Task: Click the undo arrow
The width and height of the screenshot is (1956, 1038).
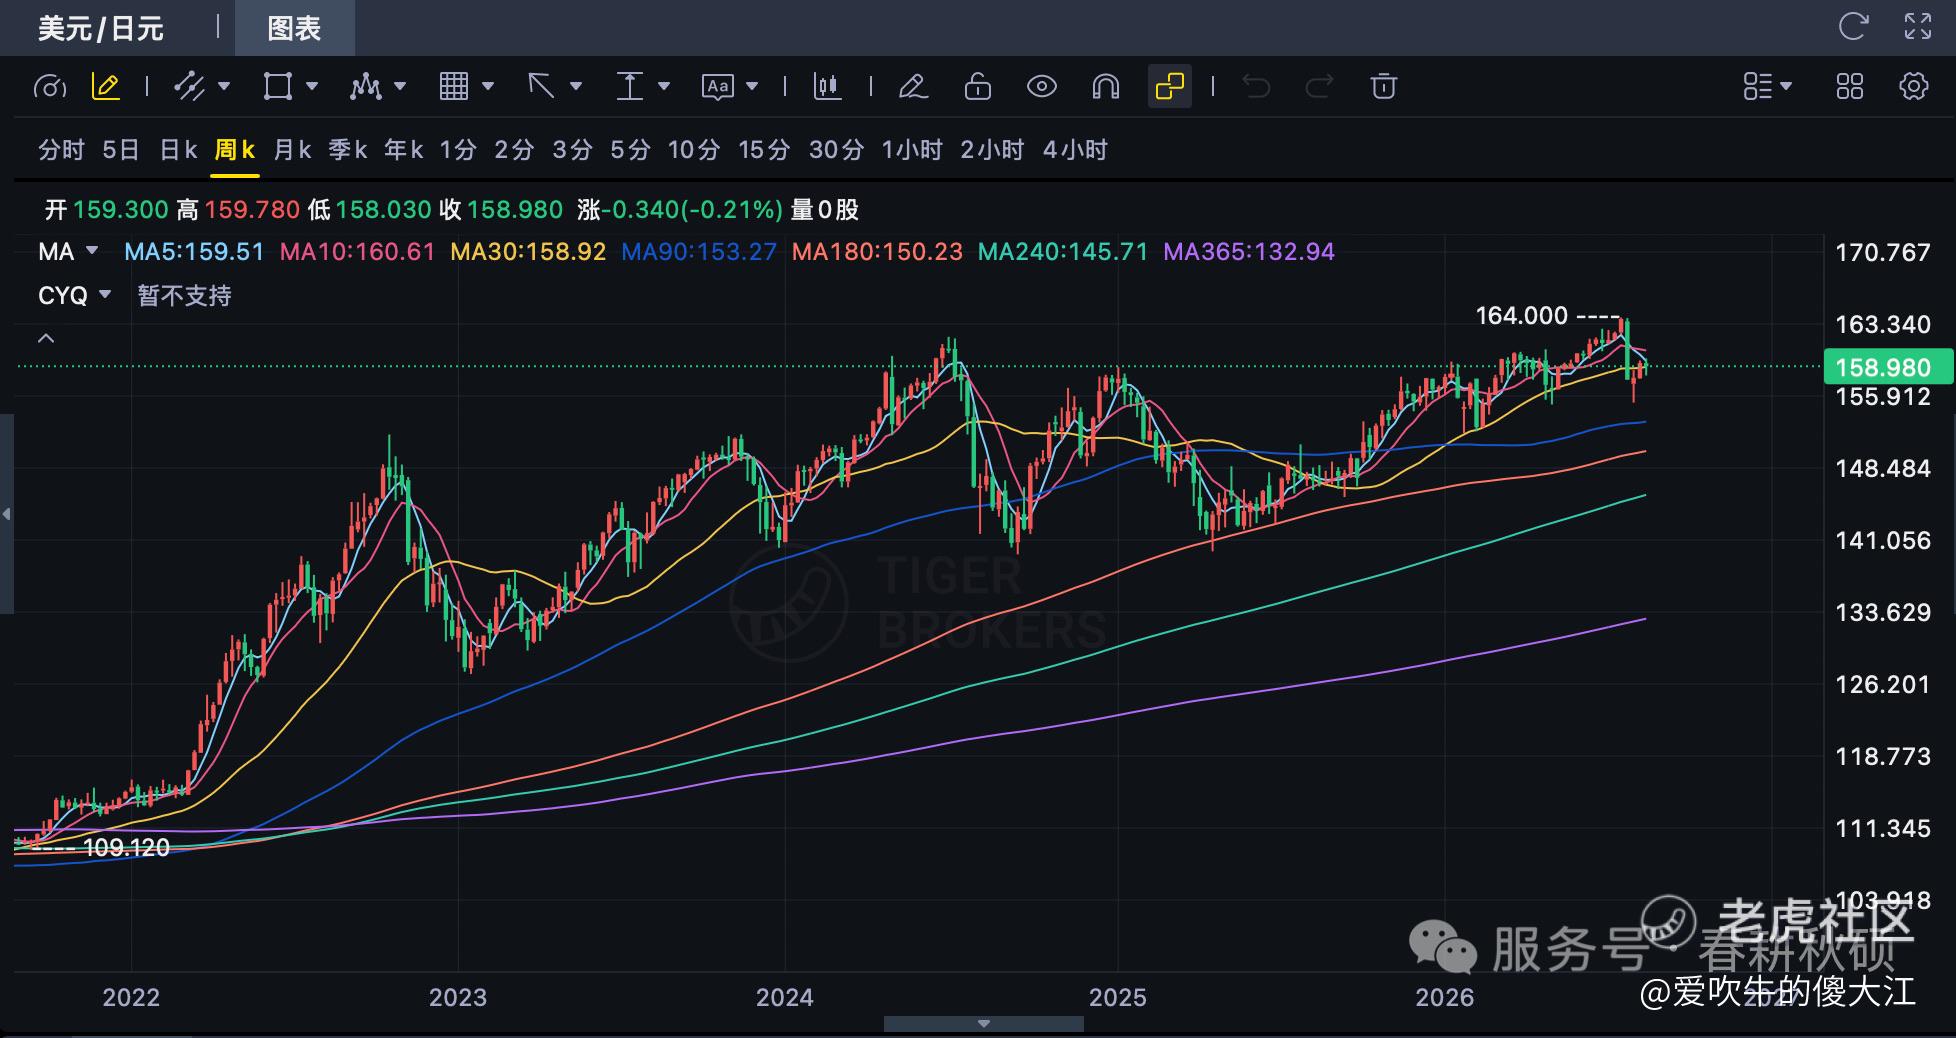Action: point(1256,87)
